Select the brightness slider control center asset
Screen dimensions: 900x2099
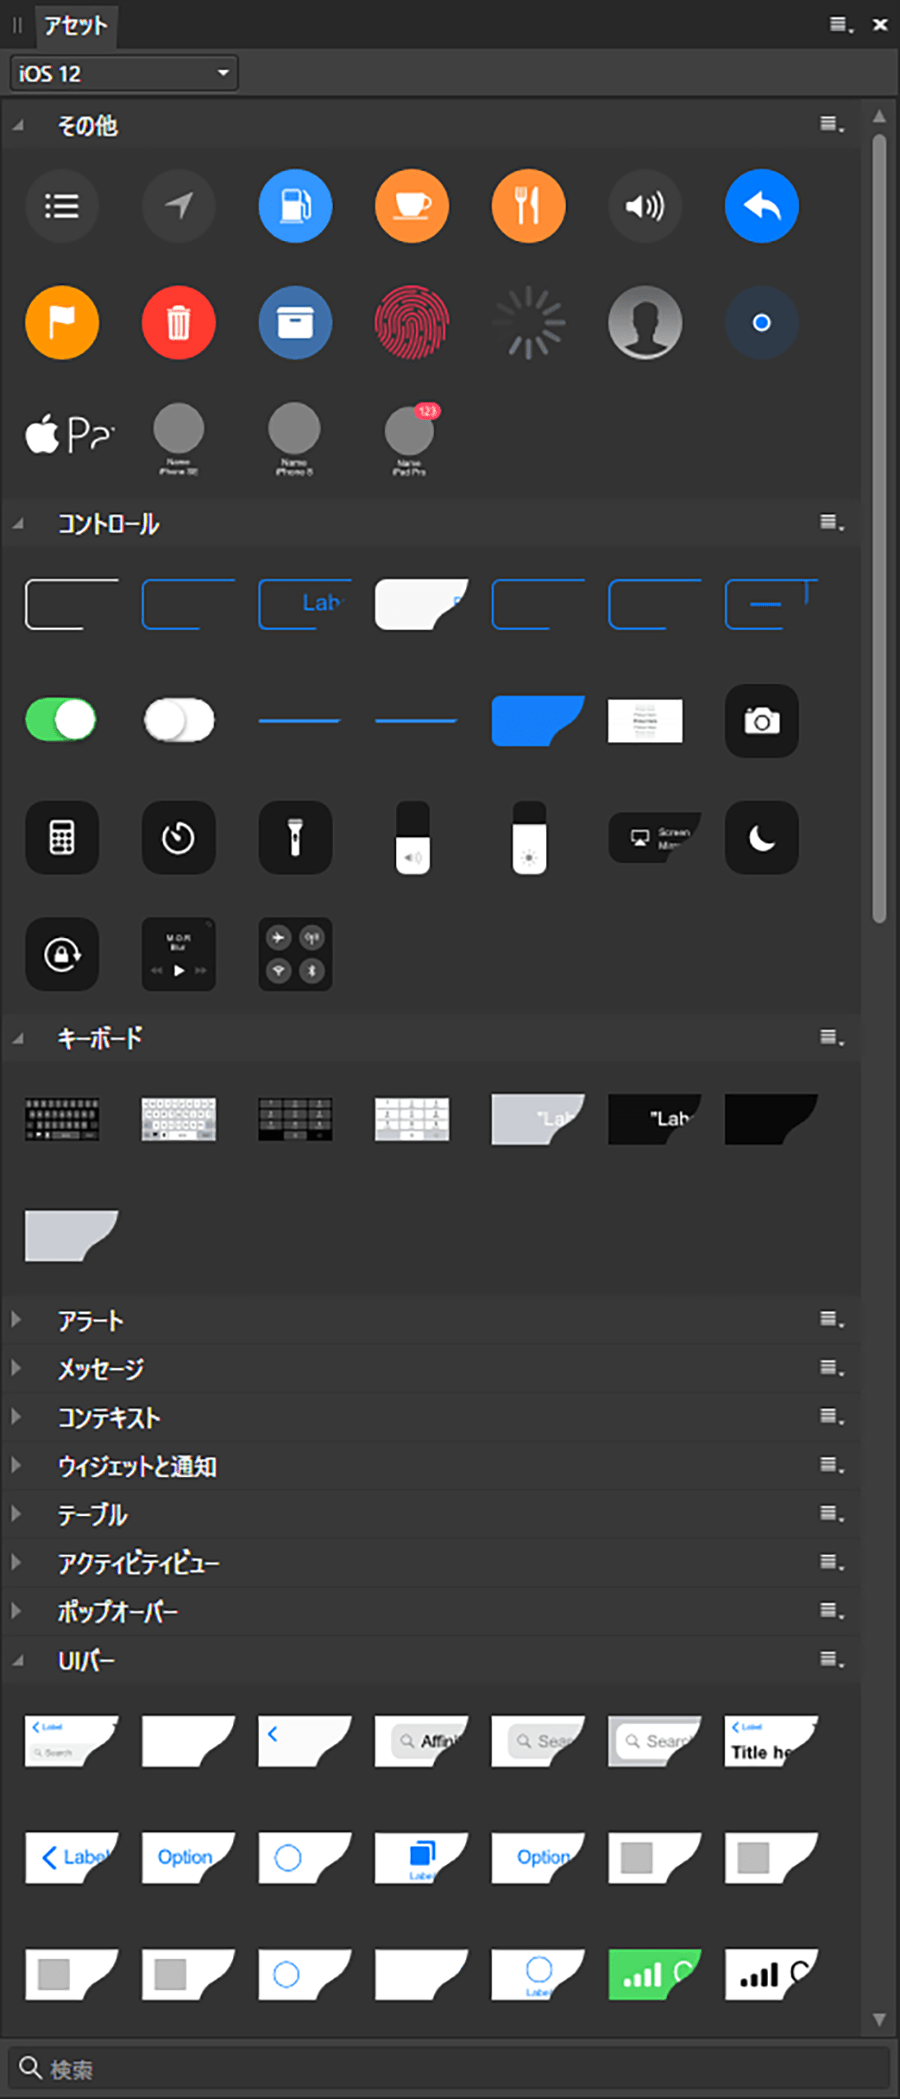pyautogui.click(x=529, y=838)
